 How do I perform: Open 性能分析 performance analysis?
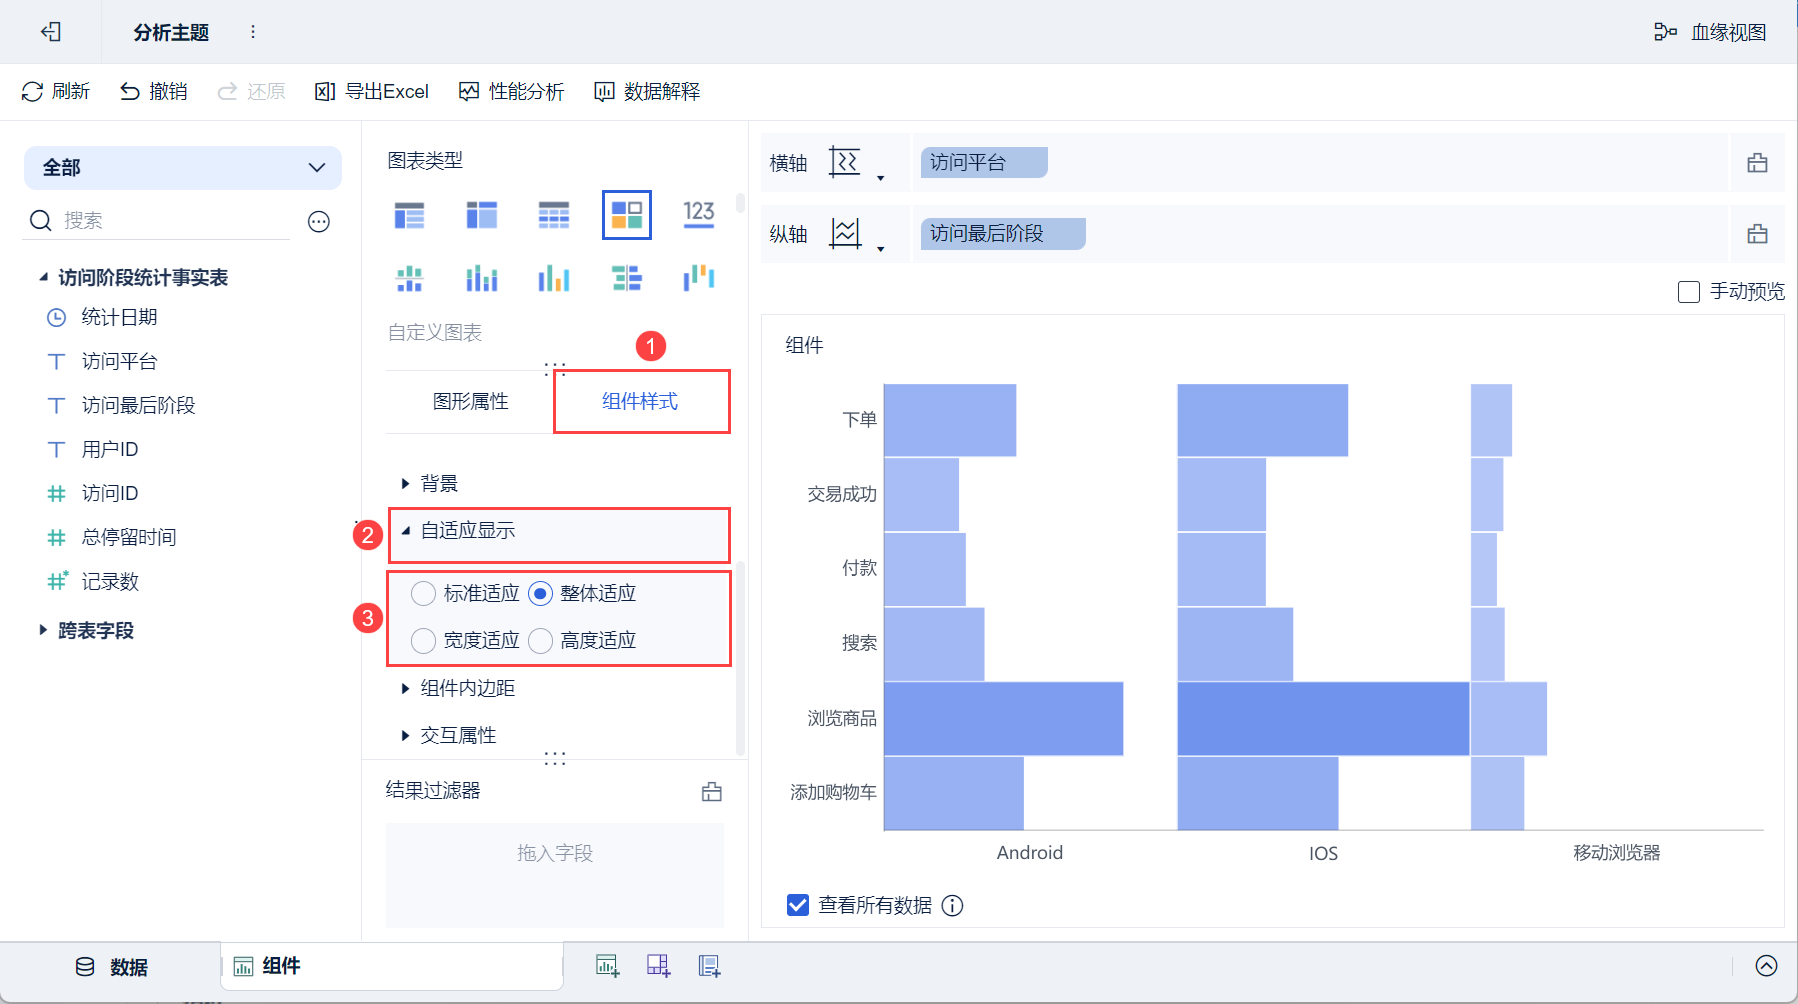[x=511, y=91]
